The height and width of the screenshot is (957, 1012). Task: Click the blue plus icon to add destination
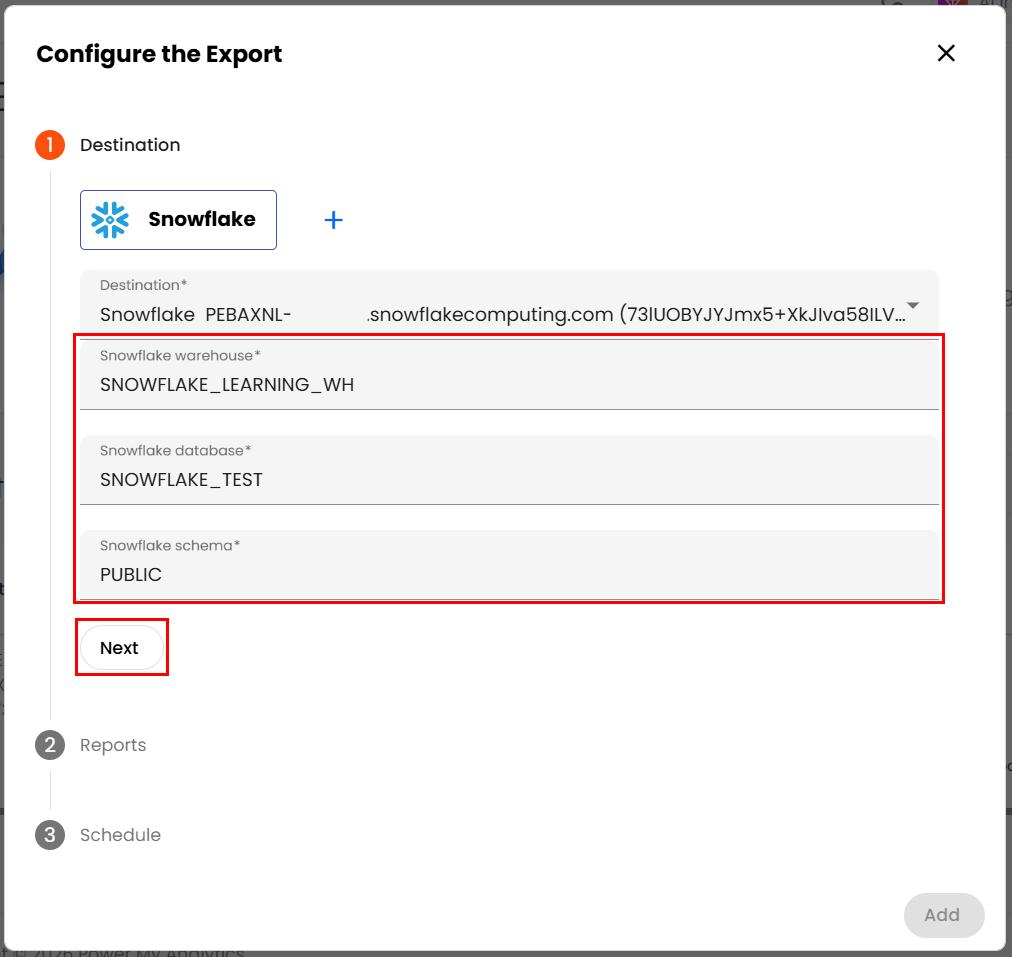click(x=334, y=220)
